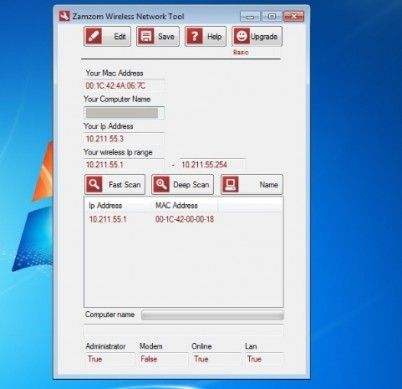Click the Online True value
Viewport: 402px width, 389px height.
[201, 359]
